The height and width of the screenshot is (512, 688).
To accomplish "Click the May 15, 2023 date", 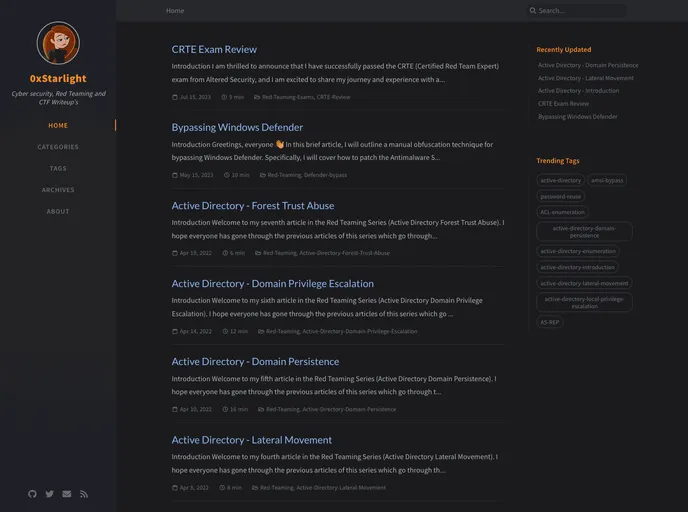I will (x=197, y=175).
